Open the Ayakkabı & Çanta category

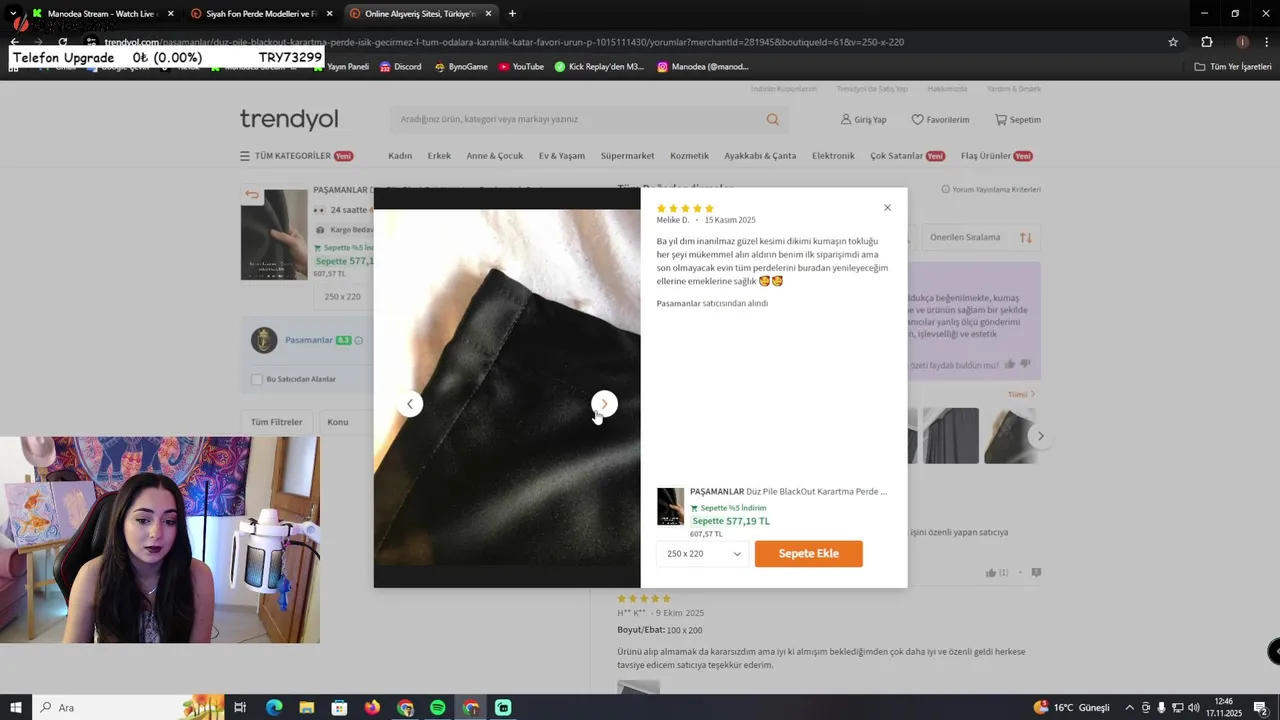[x=760, y=156]
